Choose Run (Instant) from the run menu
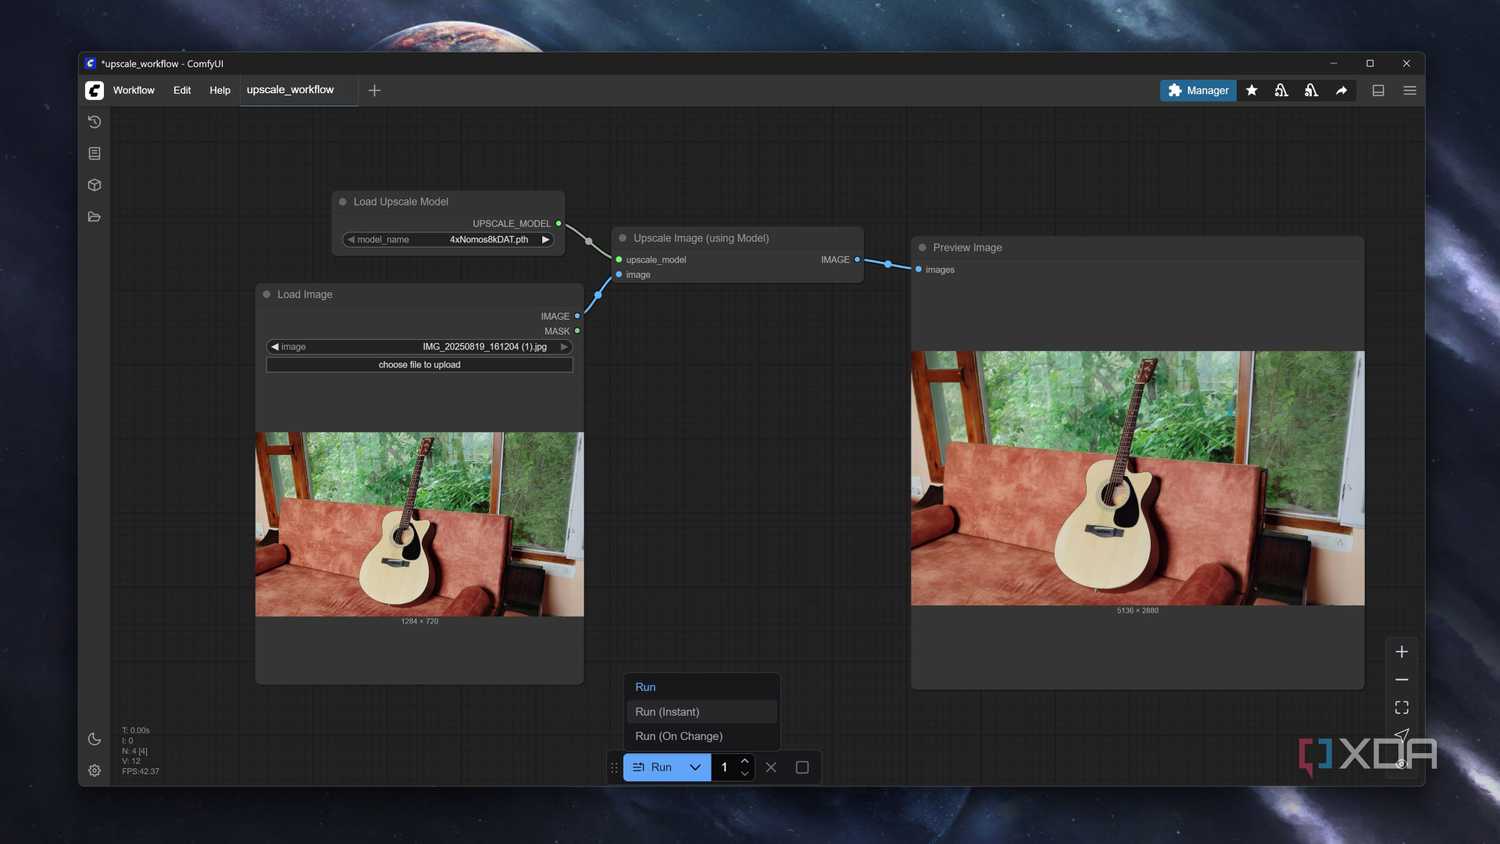Viewport: 1500px width, 844px height. [701, 712]
